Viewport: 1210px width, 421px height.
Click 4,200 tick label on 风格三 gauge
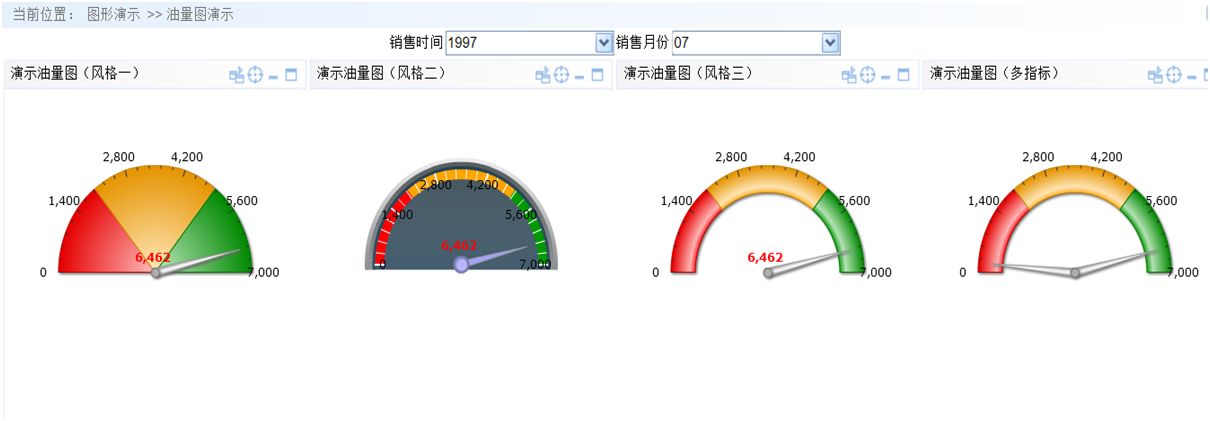pyautogui.click(x=799, y=157)
